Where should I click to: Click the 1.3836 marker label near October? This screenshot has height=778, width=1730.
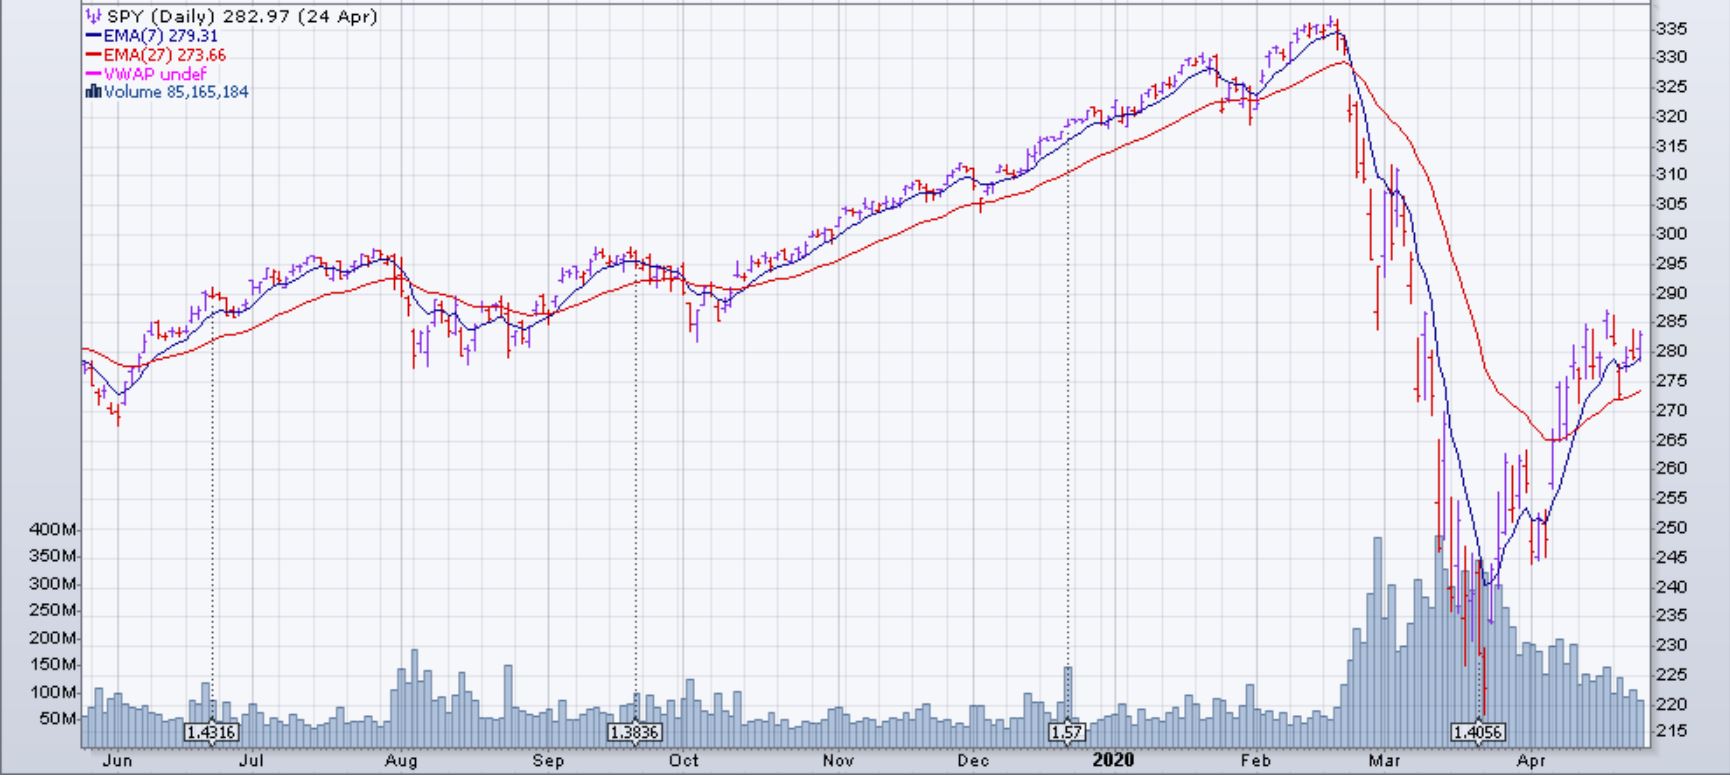click(635, 733)
